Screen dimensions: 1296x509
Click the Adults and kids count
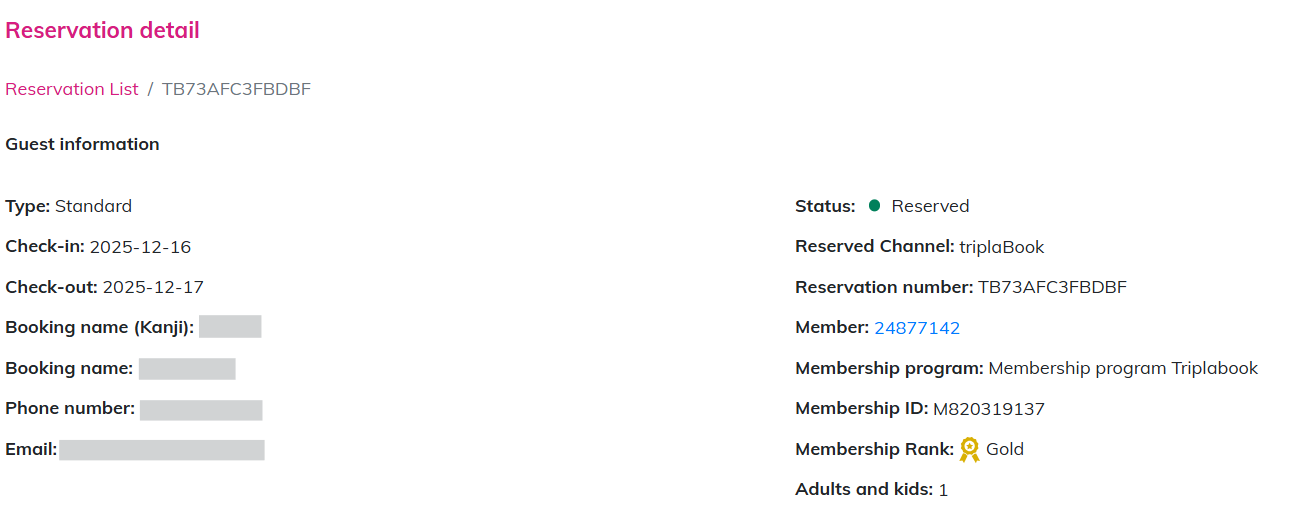(x=943, y=490)
